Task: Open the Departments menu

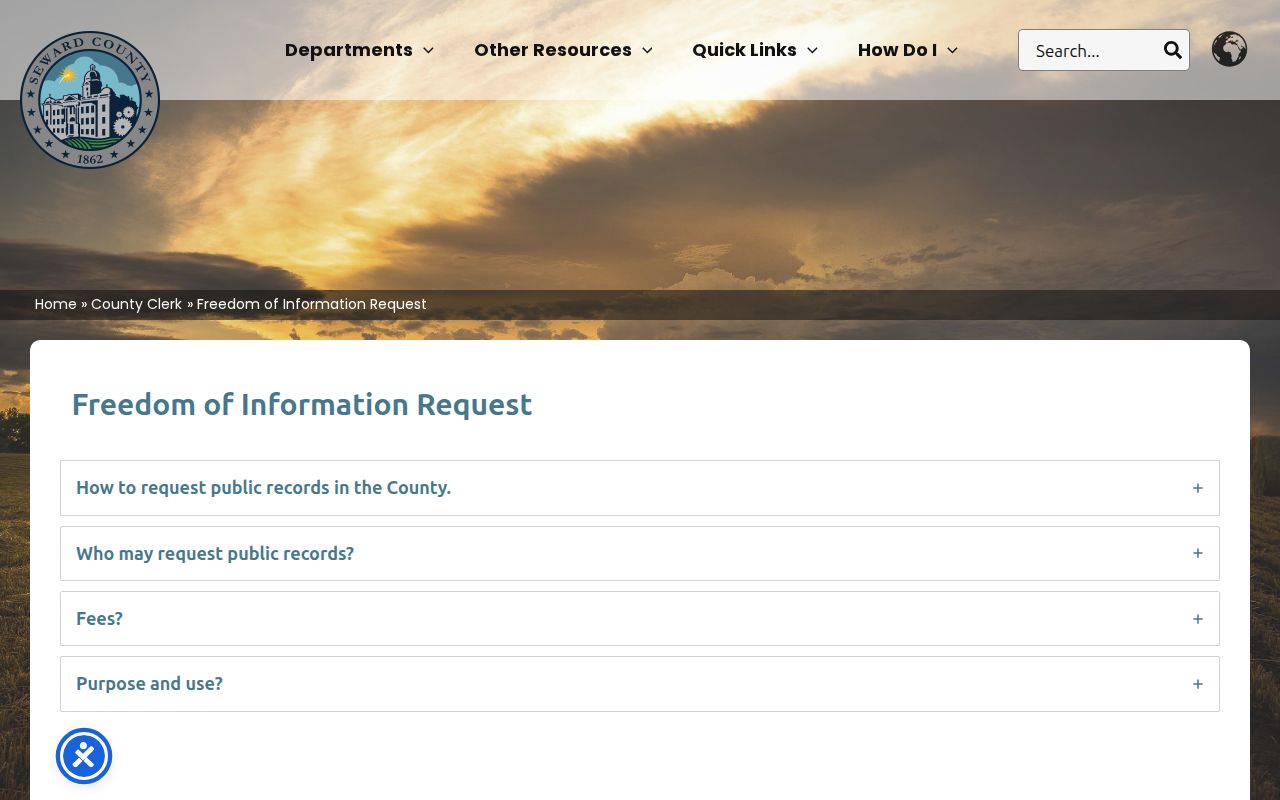Action: (359, 50)
